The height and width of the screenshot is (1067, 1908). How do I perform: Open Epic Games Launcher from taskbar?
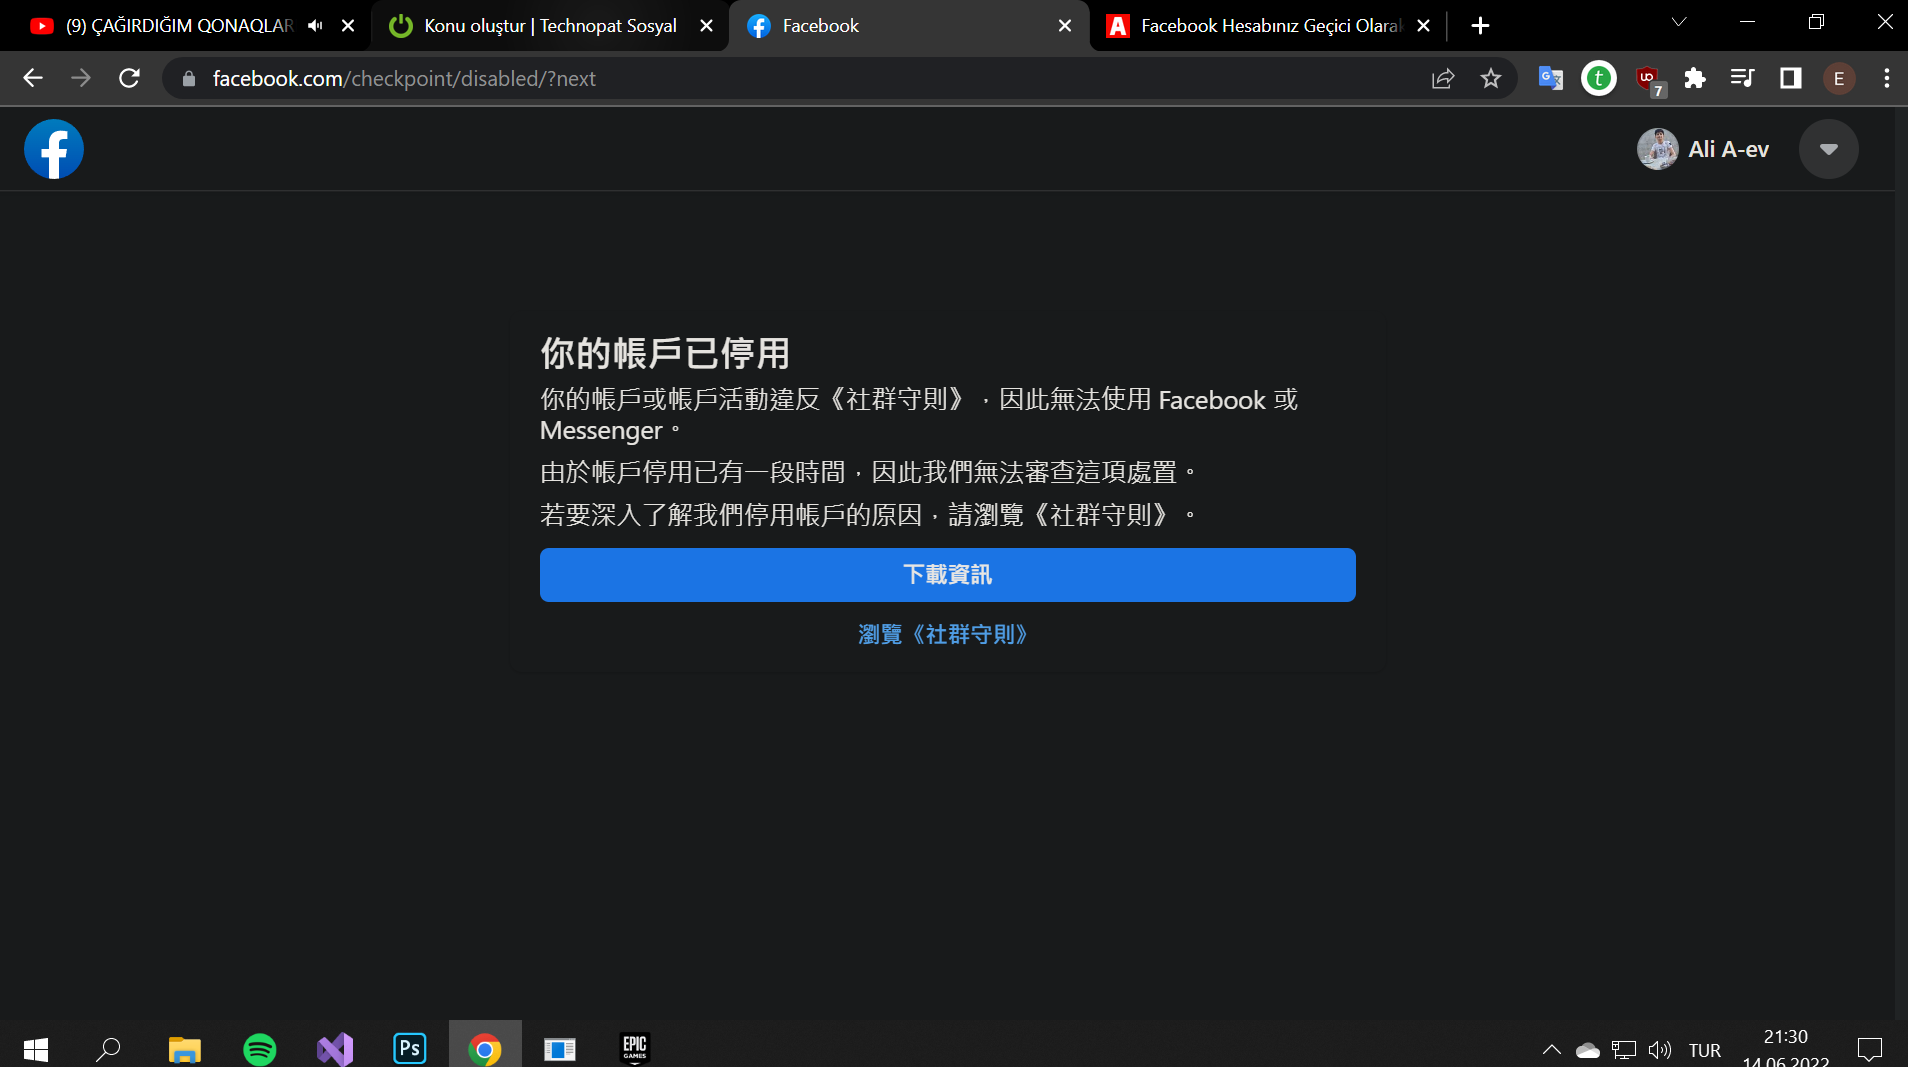point(635,1049)
